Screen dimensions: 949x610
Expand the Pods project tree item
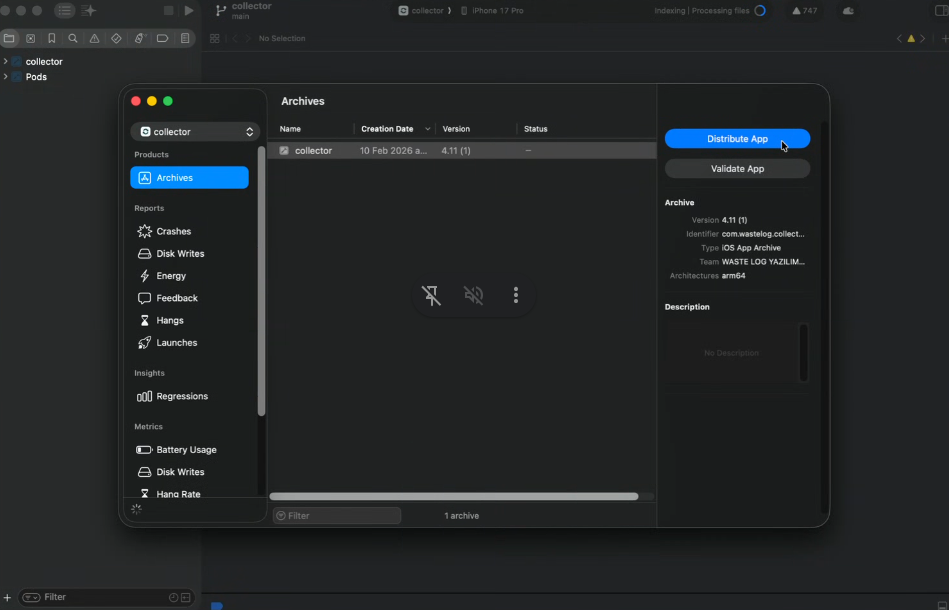pos(6,77)
